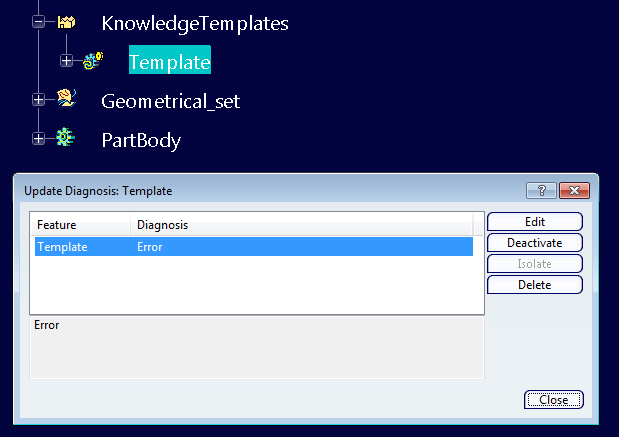624x446 pixels.
Task: Collapse the KnowledgeTemplates tree node
Action: (x=39, y=22)
